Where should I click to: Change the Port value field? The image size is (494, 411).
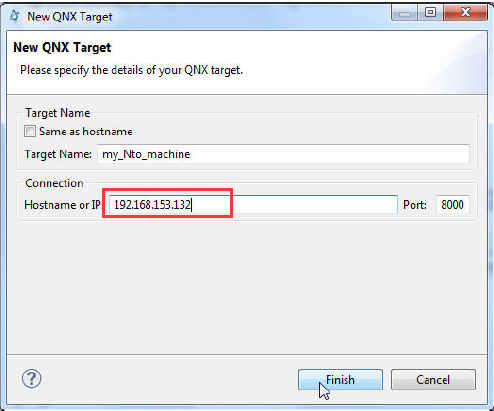pyautogui.click(x=453, y=204)
